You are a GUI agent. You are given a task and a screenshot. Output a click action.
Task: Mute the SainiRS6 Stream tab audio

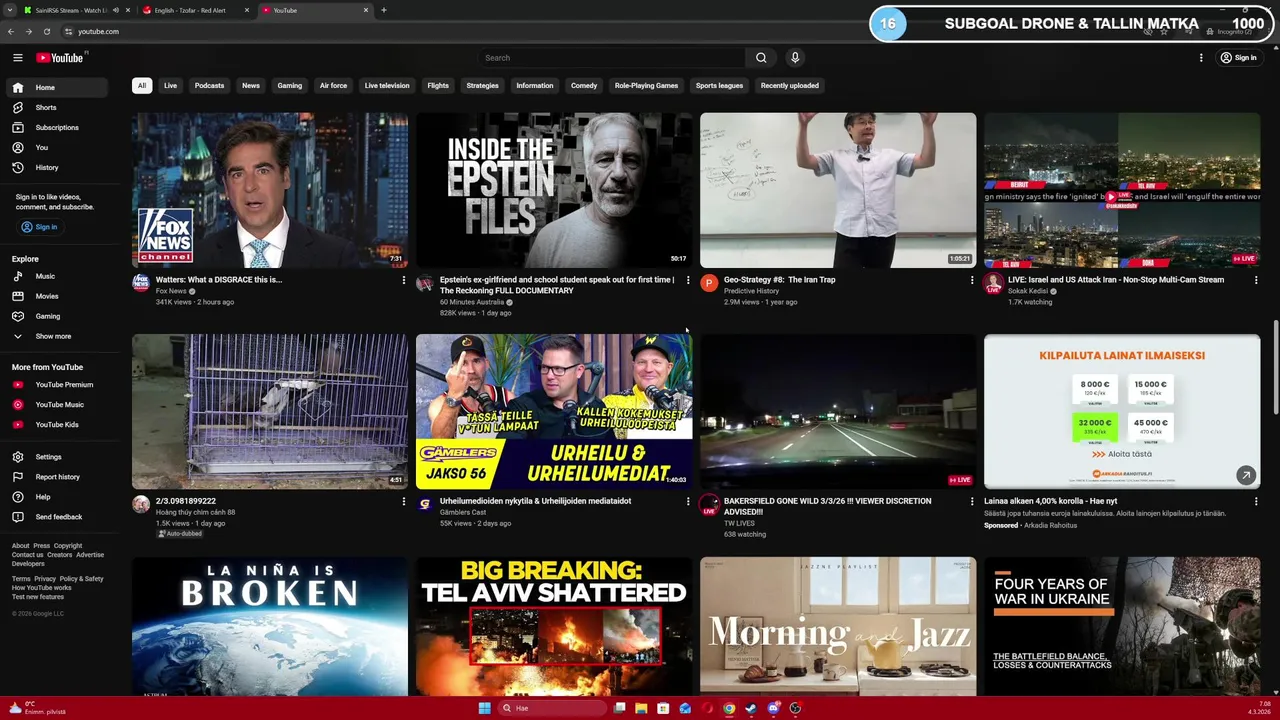click(x=115, y=10)
